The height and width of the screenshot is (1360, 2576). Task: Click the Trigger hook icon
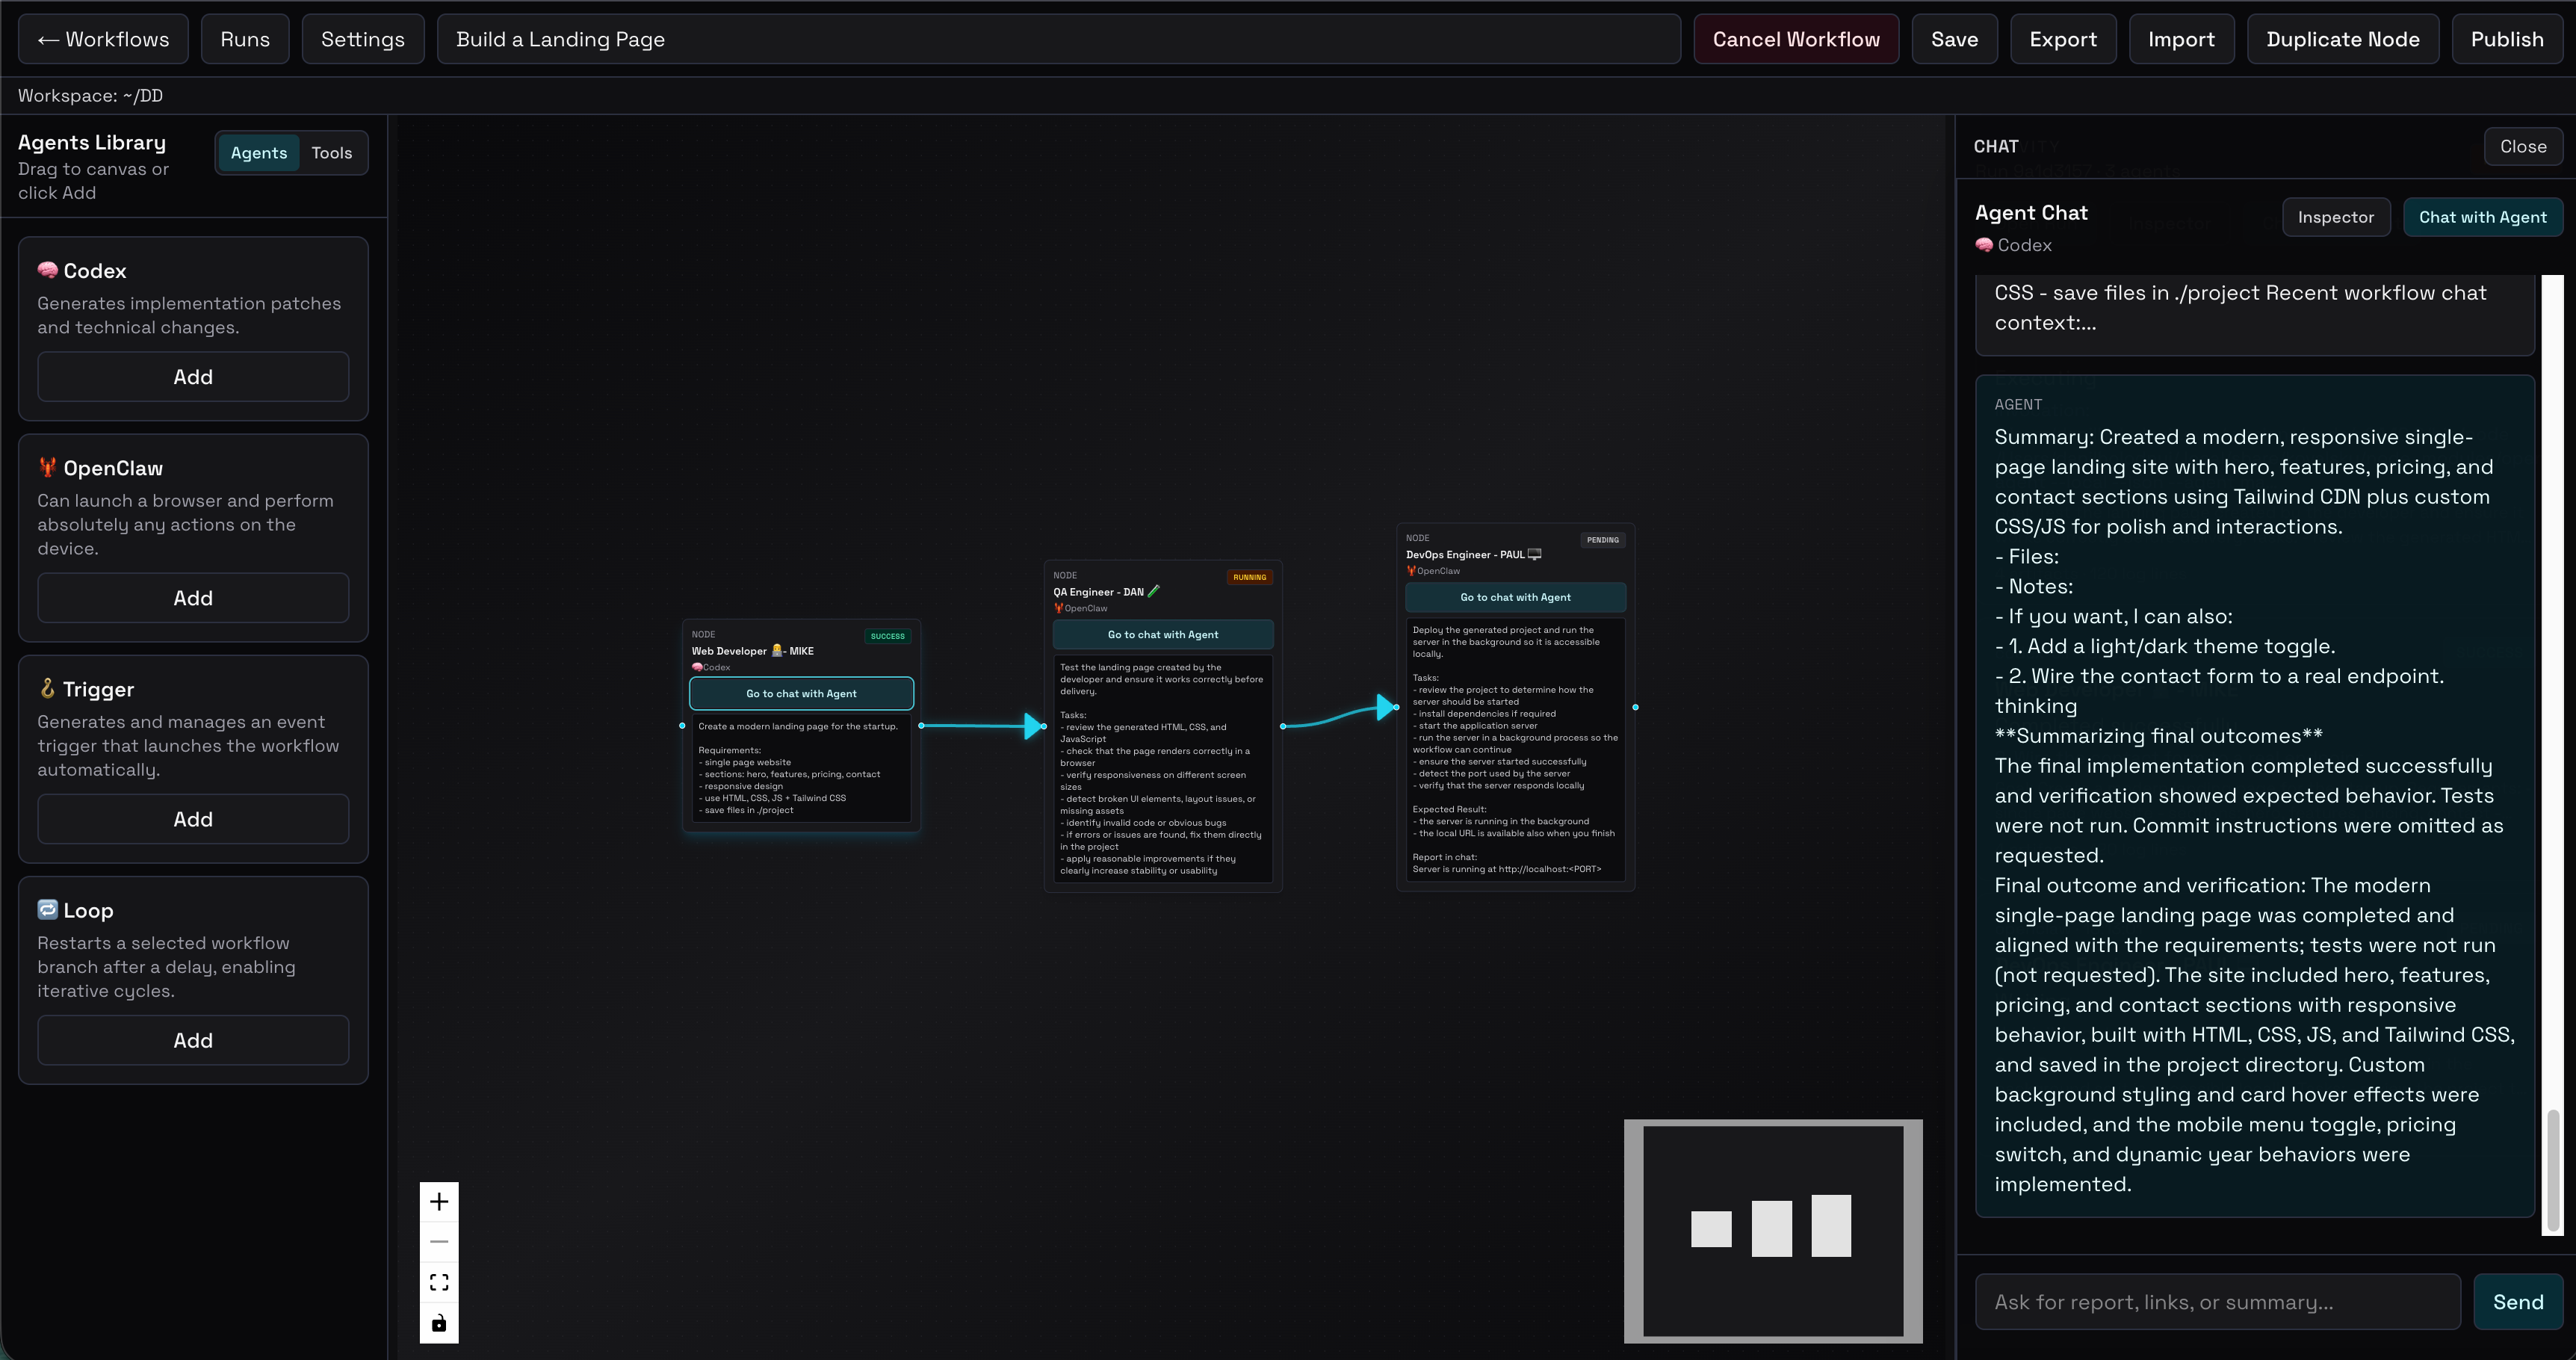pyautogui.click(x=46, y=688)
